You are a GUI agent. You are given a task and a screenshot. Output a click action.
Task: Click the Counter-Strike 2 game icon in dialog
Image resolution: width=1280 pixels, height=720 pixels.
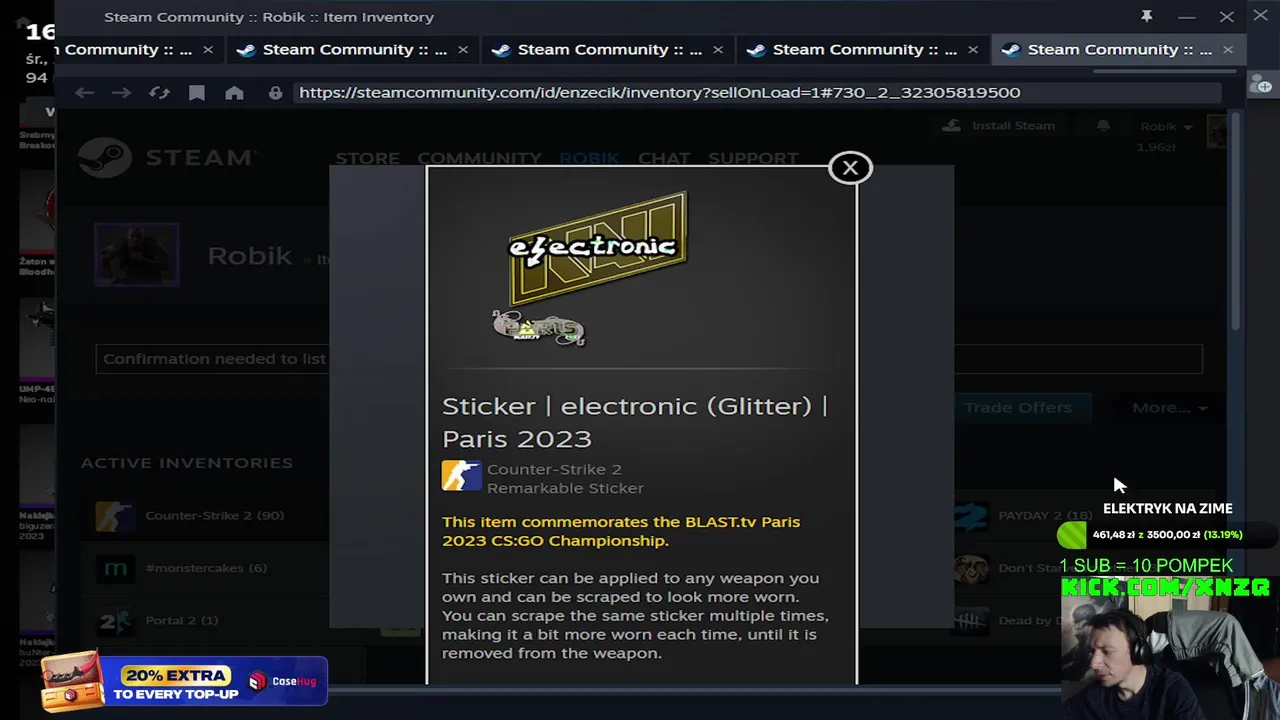pos(461,476)
